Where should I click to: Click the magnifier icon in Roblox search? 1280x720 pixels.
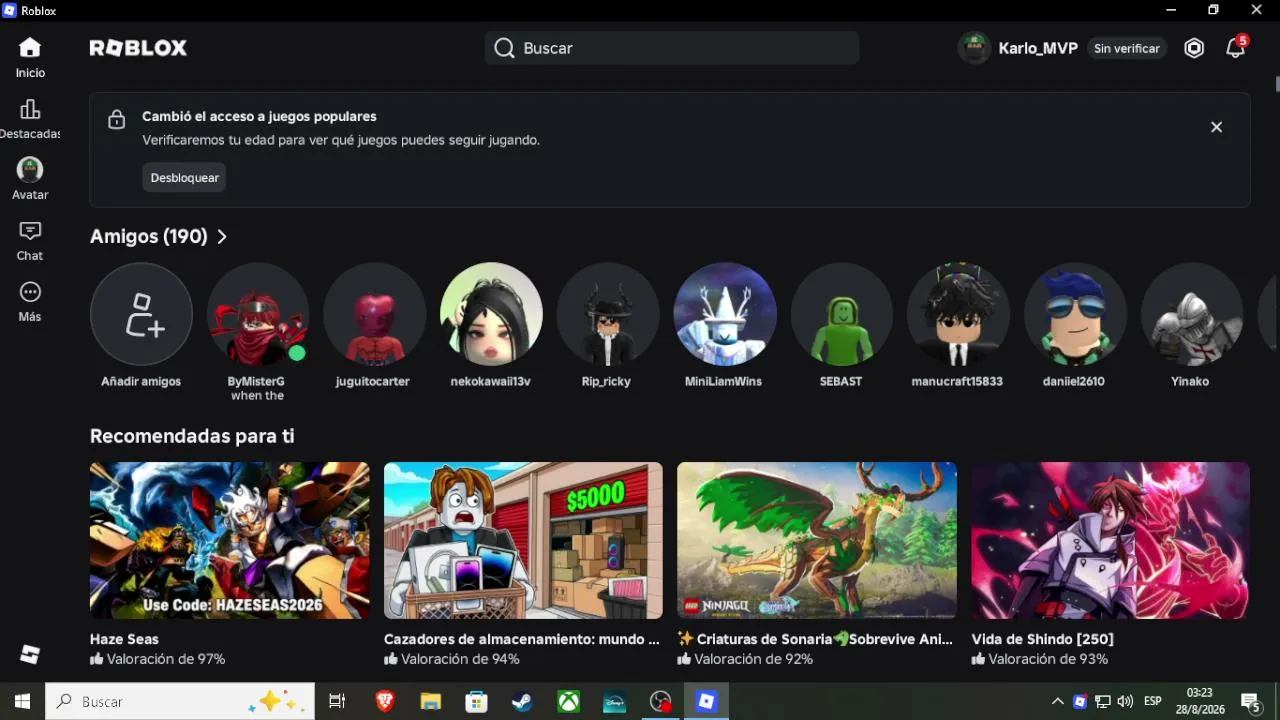coord(504,48)
